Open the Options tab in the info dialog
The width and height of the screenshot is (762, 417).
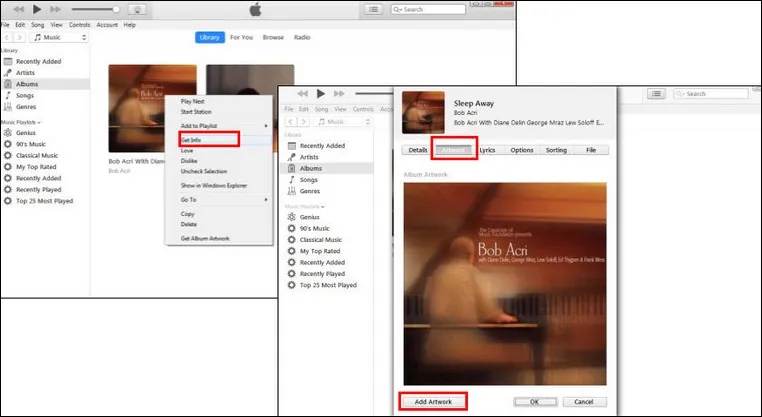coord(521,149)
